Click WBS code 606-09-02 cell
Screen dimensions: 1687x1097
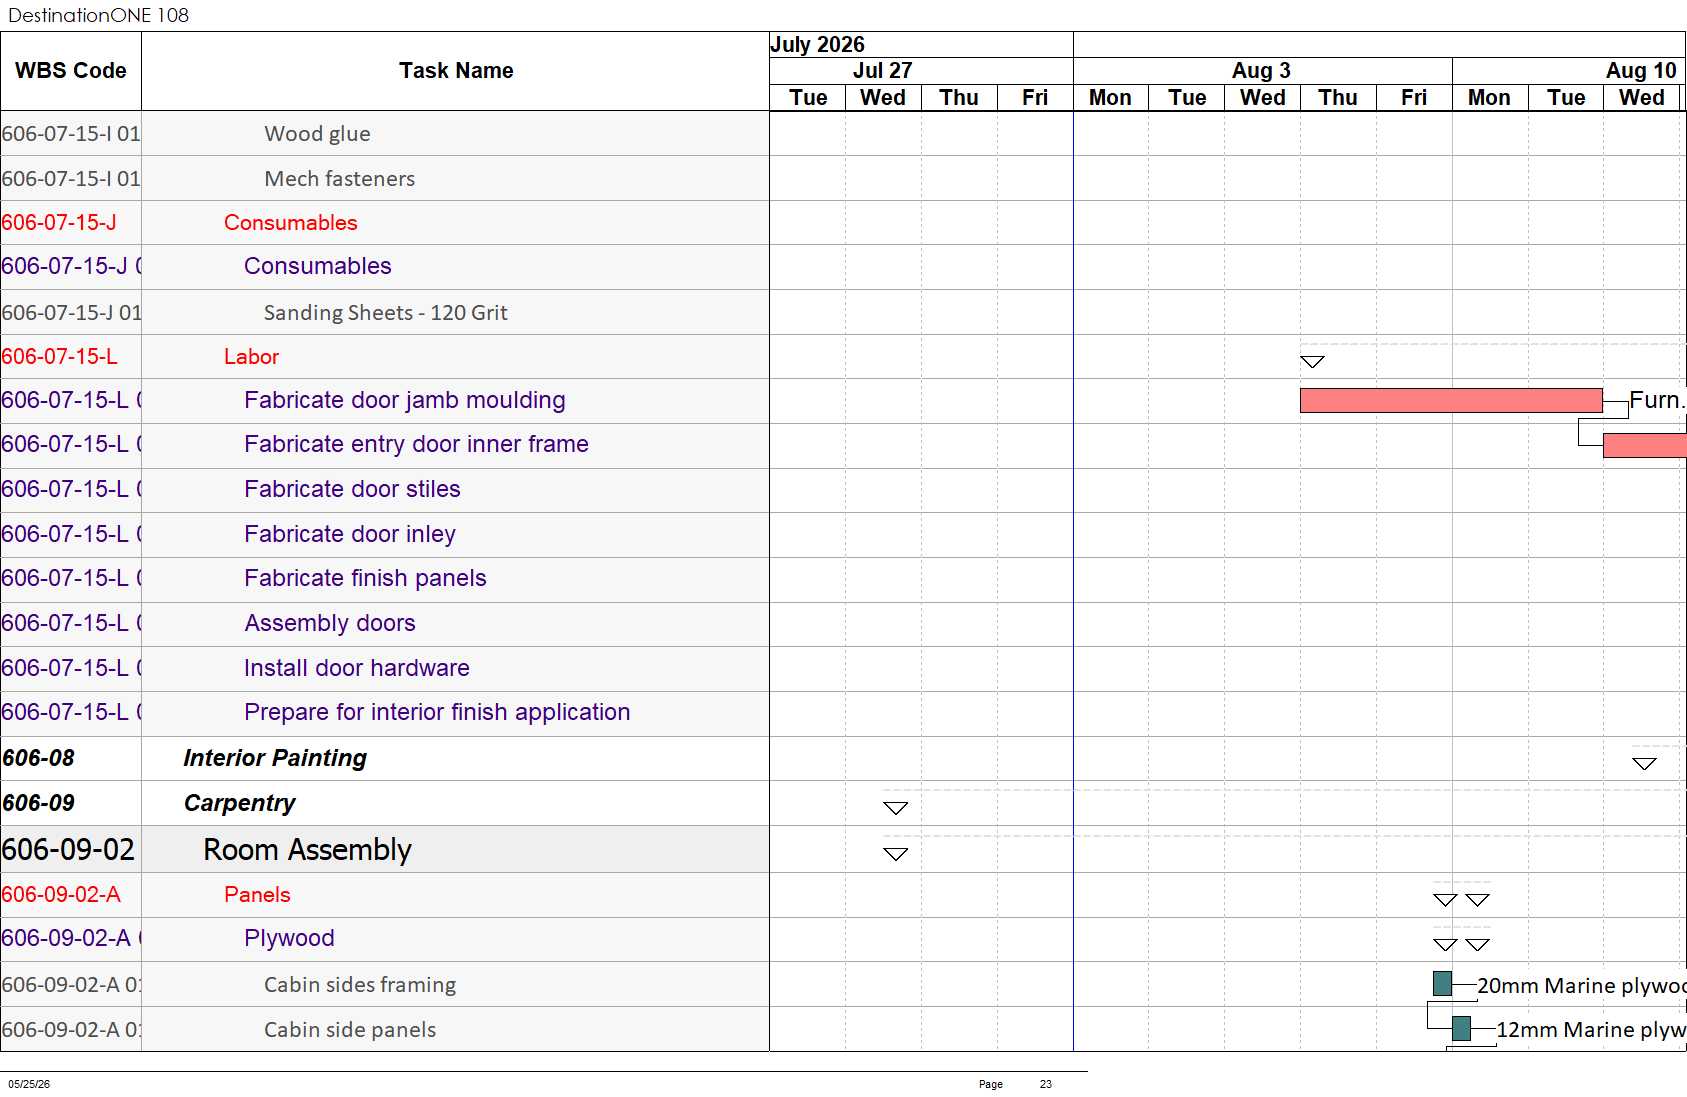(71, 850)
